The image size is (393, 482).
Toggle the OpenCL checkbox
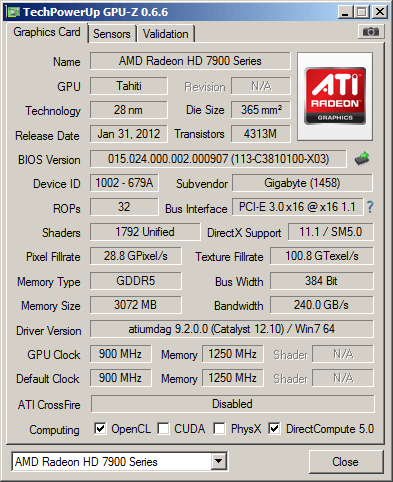(100, 428)
